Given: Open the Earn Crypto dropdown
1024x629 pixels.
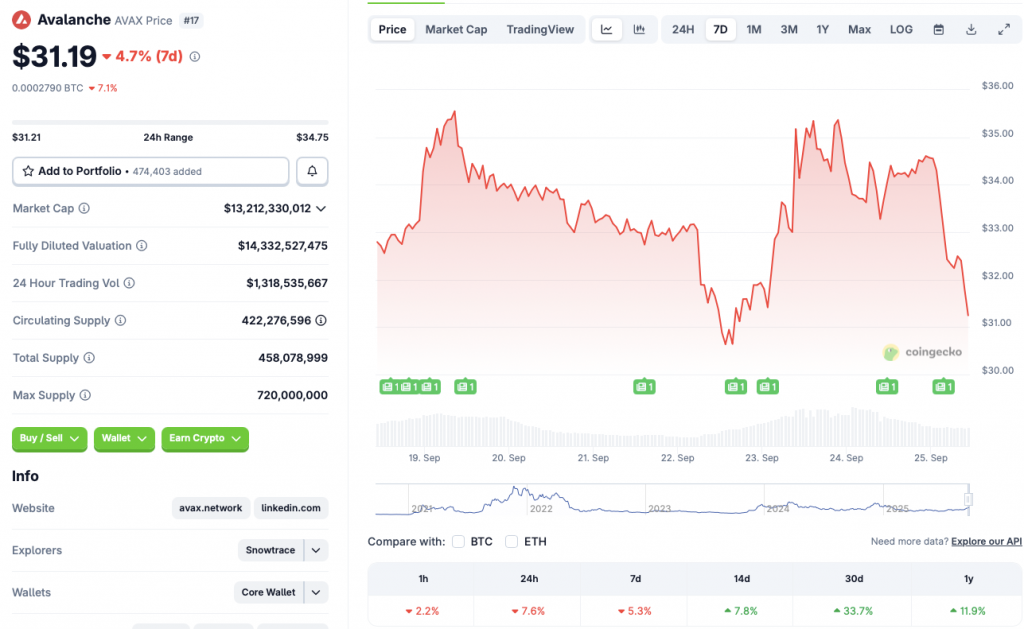Looking at the screenshot, I should [x=205, y=438].
